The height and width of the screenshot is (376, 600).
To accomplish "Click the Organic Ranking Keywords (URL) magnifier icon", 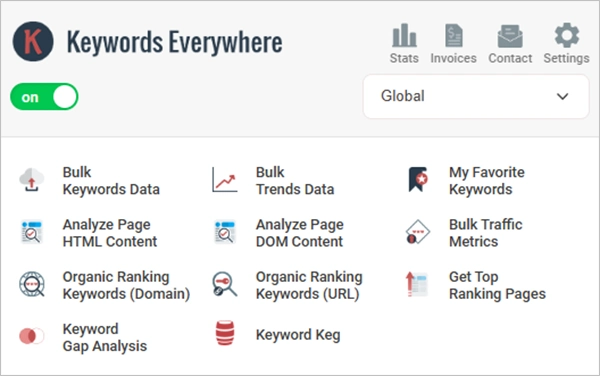I will 225,284.
